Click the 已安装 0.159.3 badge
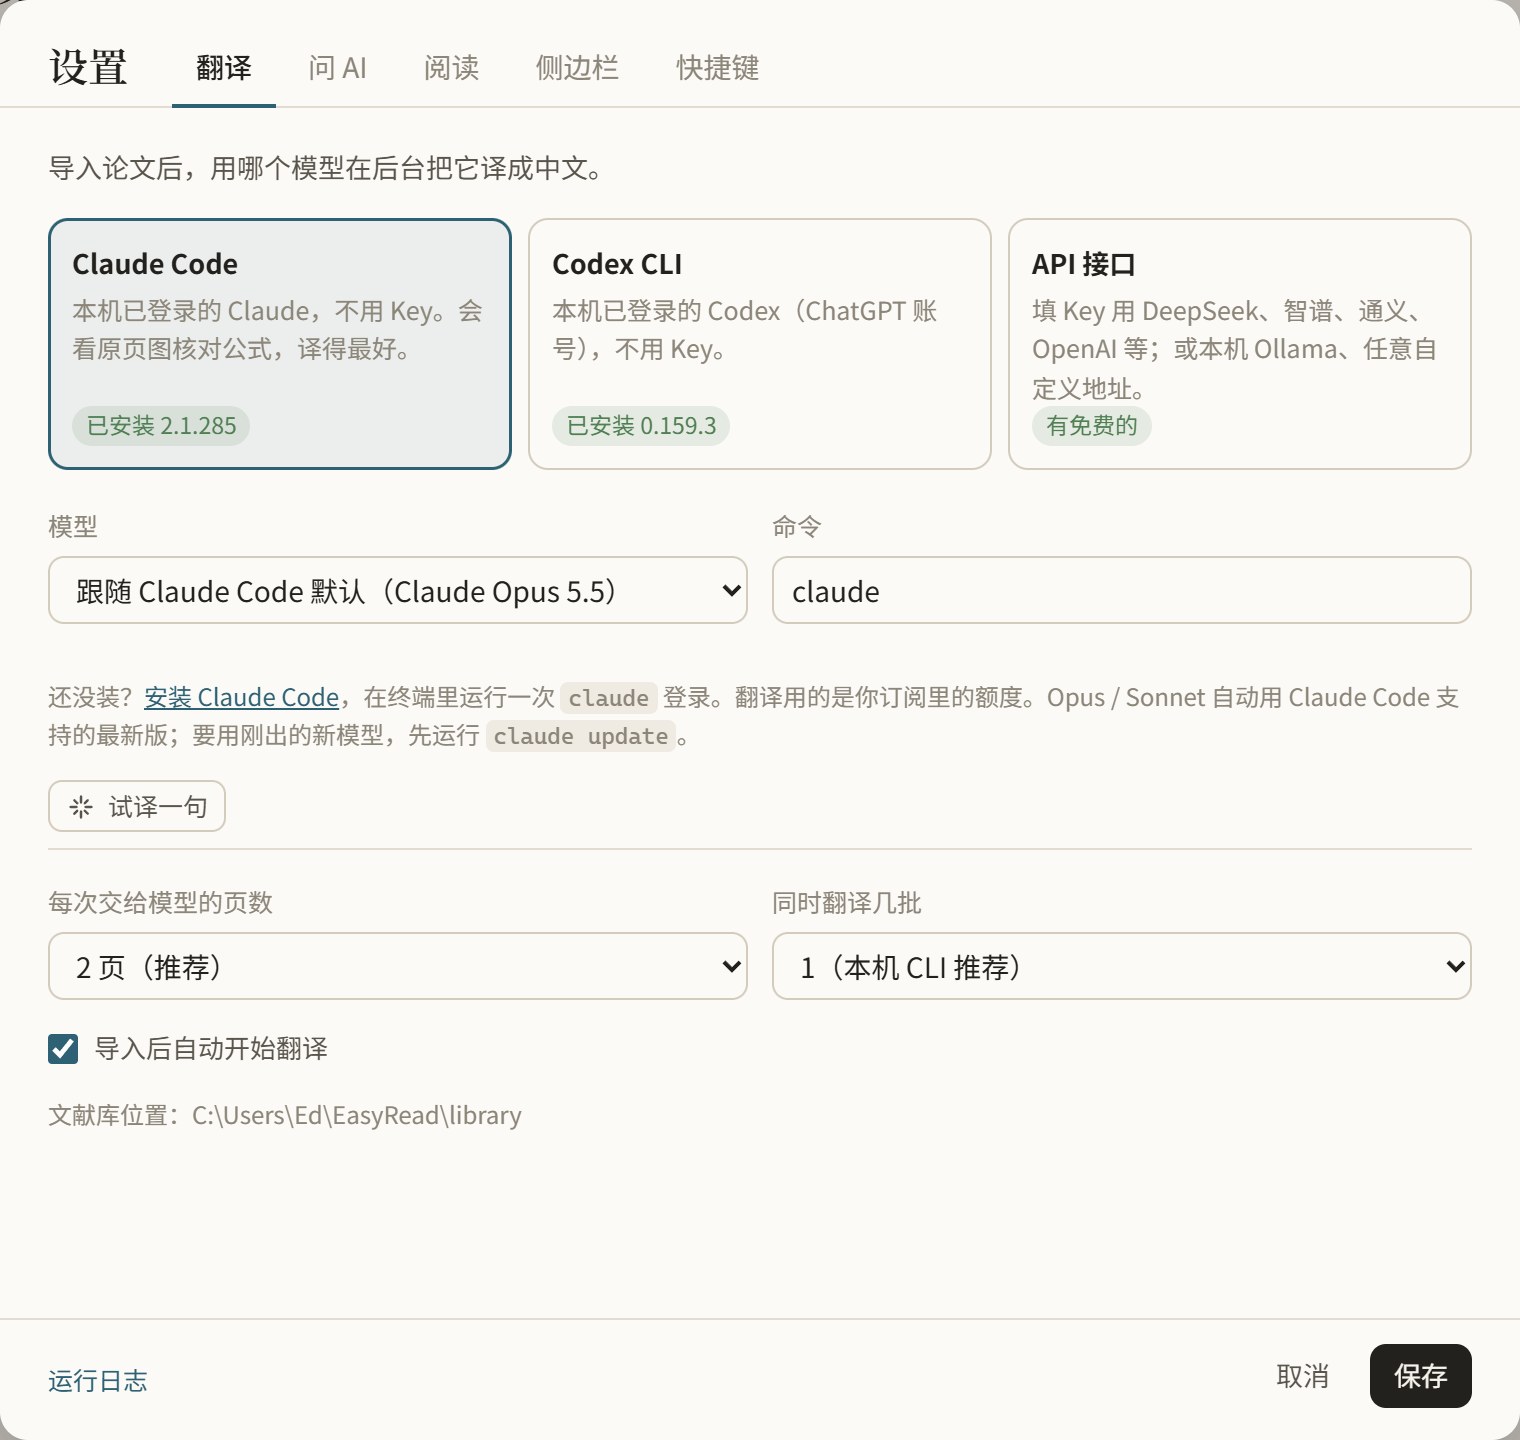This screenshot has width=1520, height=1440. pos(641,426)
